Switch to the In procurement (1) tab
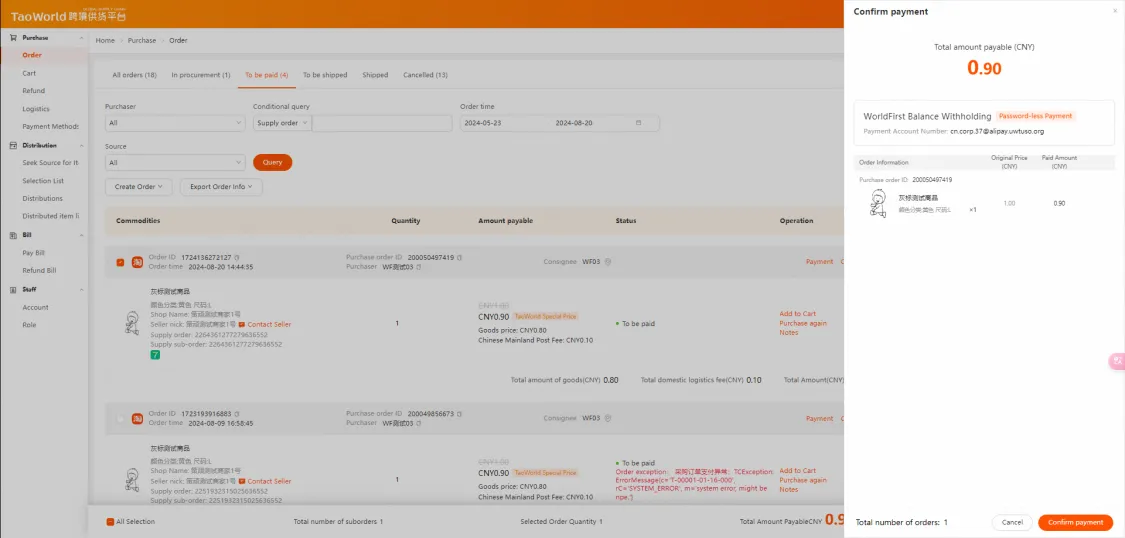The width and height of the screenshot is (1125, 538). tap(201, 75)
